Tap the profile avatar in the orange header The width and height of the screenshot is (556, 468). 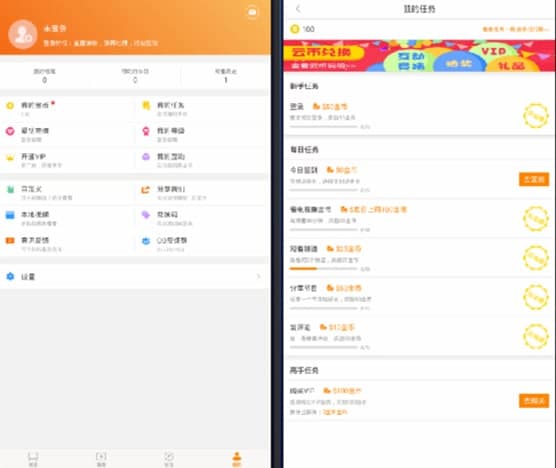(23, 34)
